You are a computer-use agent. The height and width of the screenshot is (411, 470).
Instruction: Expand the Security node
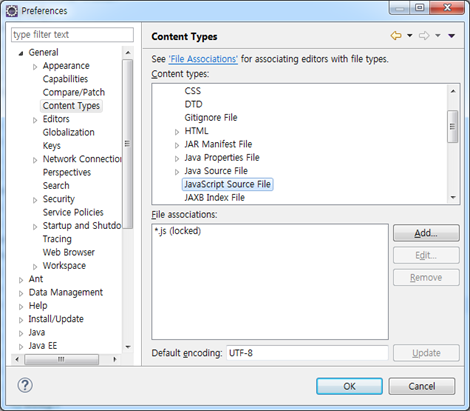click(x=35, y=200)
